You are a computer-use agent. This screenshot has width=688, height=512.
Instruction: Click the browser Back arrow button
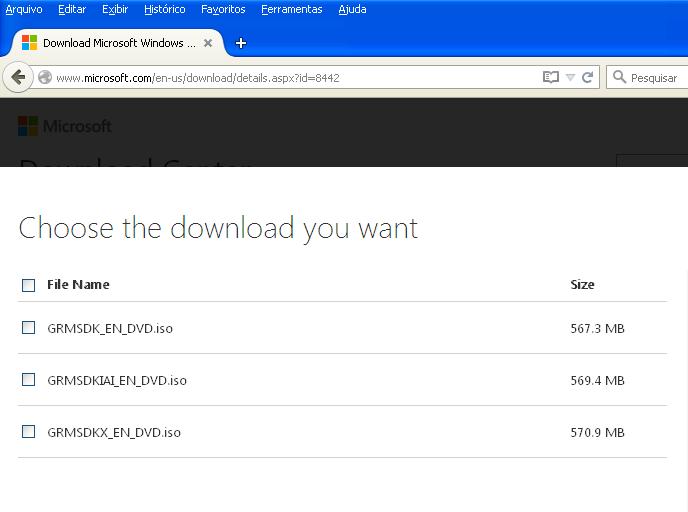[x=18, y=78]
